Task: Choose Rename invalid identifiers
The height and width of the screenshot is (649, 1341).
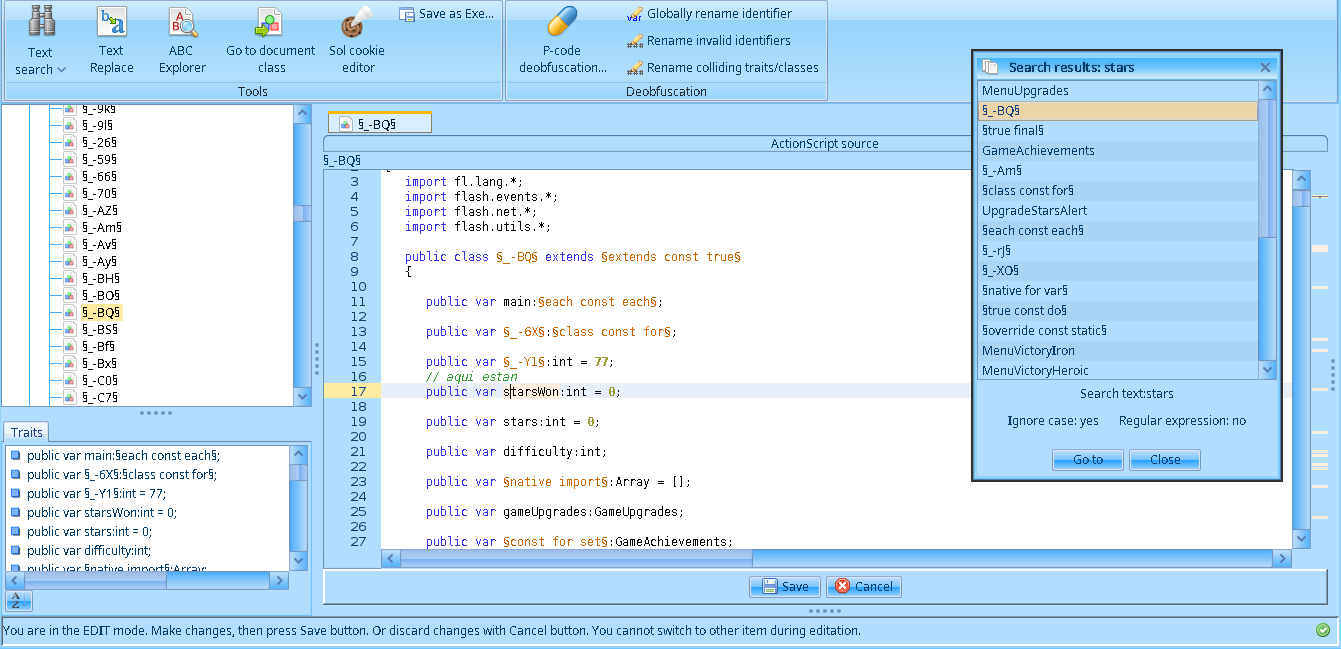Action: tap(718, 41)
